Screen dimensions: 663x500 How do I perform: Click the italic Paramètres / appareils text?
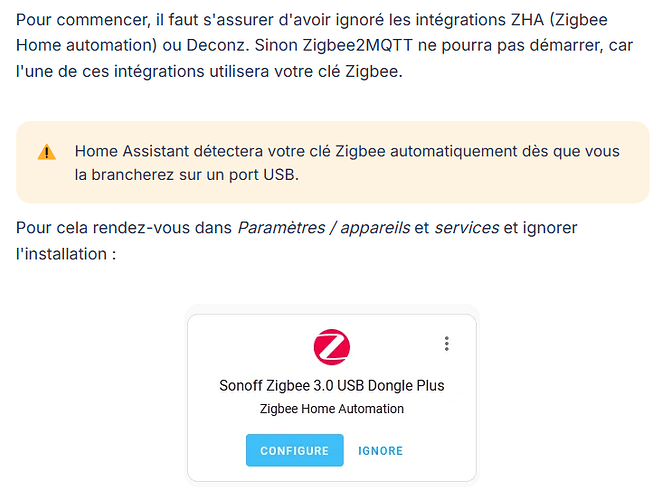pyautogui.click(x=324, y=228)
